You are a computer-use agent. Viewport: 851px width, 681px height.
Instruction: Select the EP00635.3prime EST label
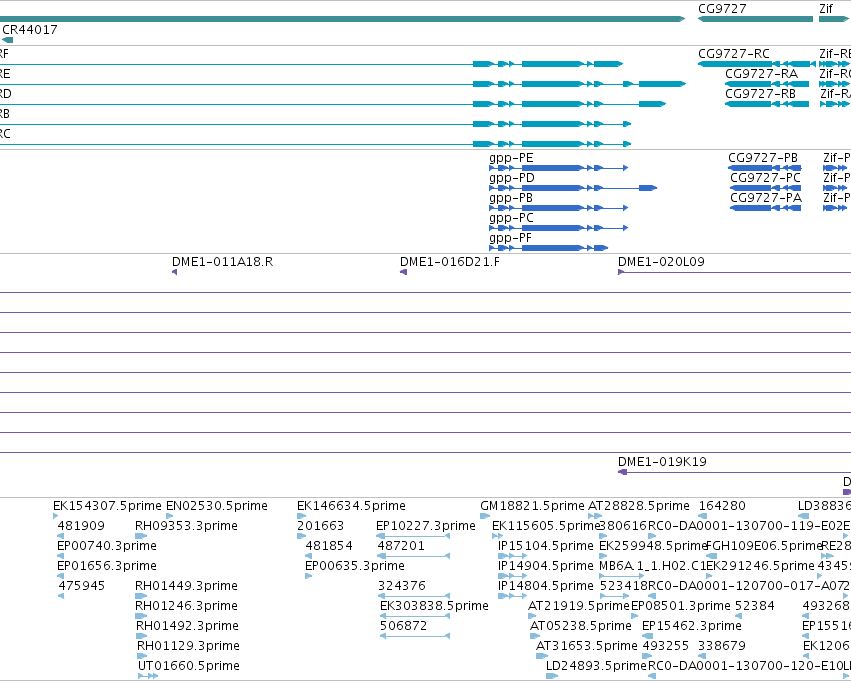click(x=354, y=567)
